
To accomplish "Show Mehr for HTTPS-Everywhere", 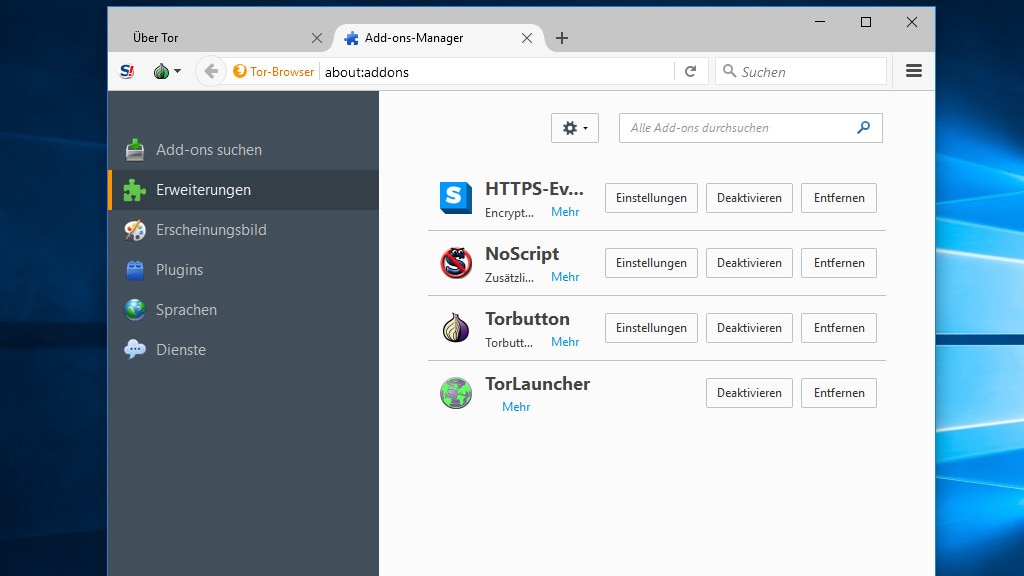I will [x=565, y=212].
